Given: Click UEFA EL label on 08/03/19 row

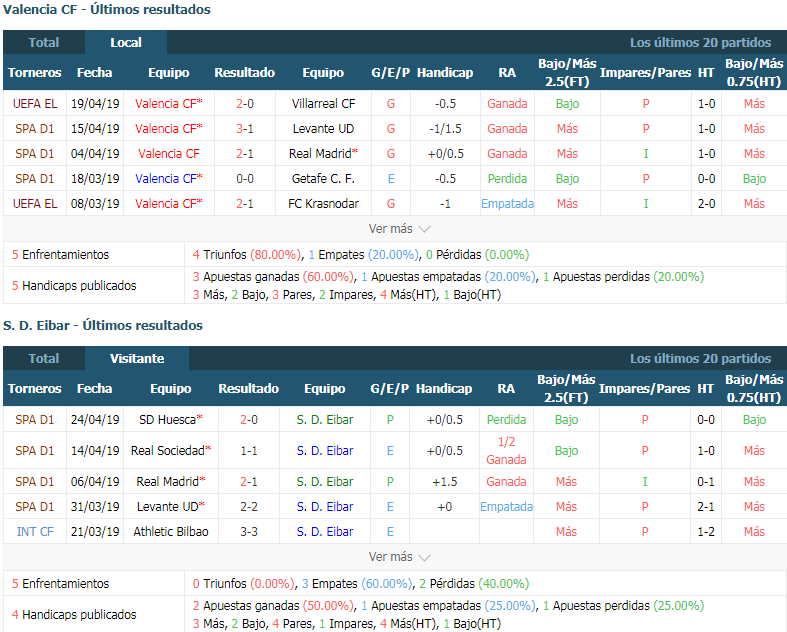Looking at the screenshot, I should [35, 204].
